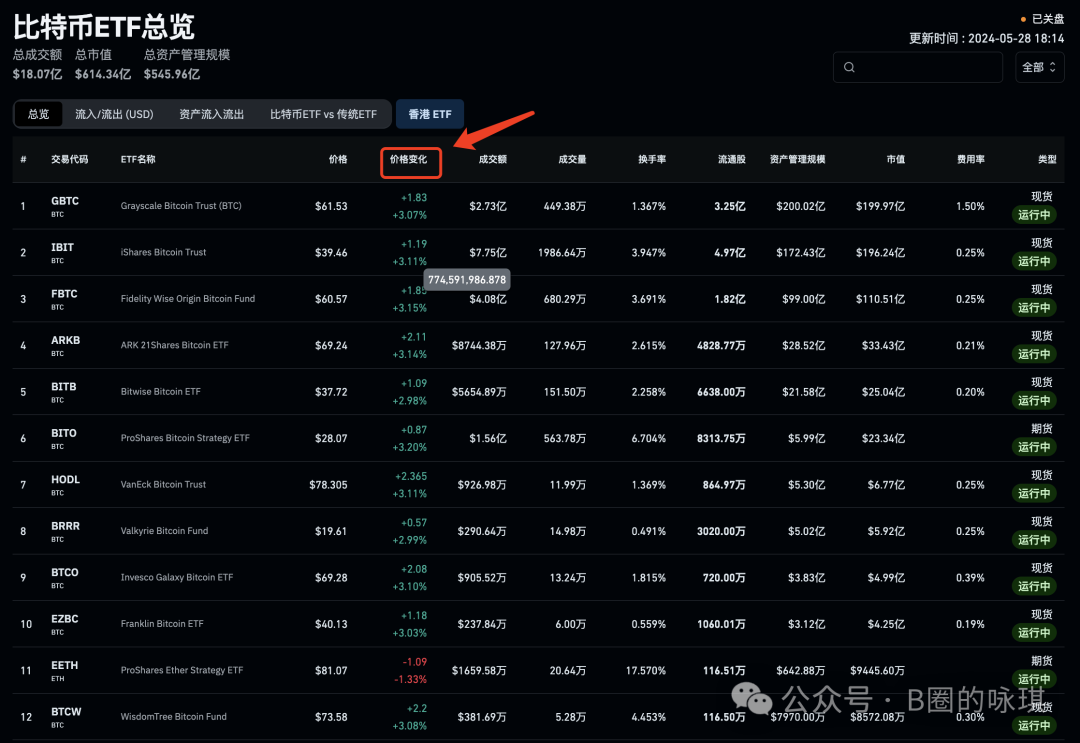Image resolution: width=1080 pixels, height=743 pixels.
Task: Click the $200.02亿 AUM for GBTC
Action: 800,206
